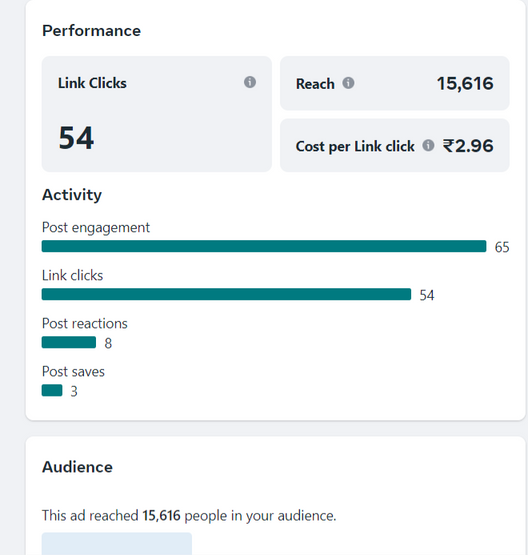This screenshot has height=555, width=528.
Task: Click the Audience section heading
Action: click(x=77, y=467)
